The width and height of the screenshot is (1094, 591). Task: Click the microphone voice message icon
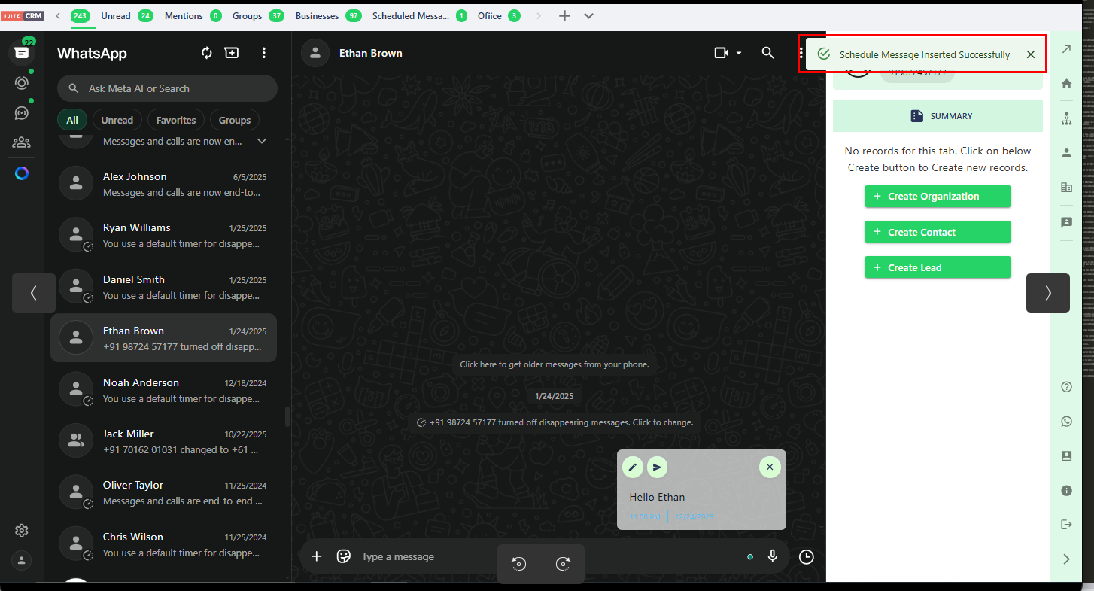click(773, 557)
